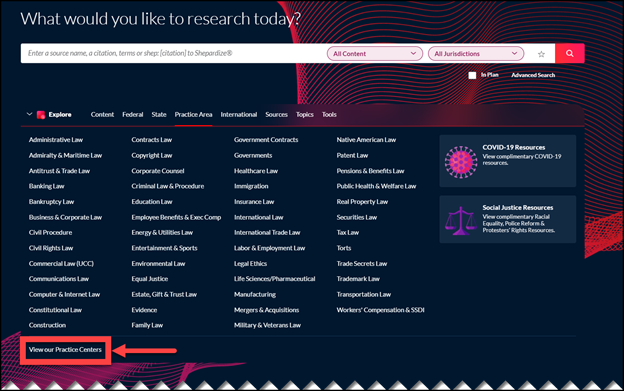
Task: Open the Bankruptcy Law practice area
Action: pos(51,202)
